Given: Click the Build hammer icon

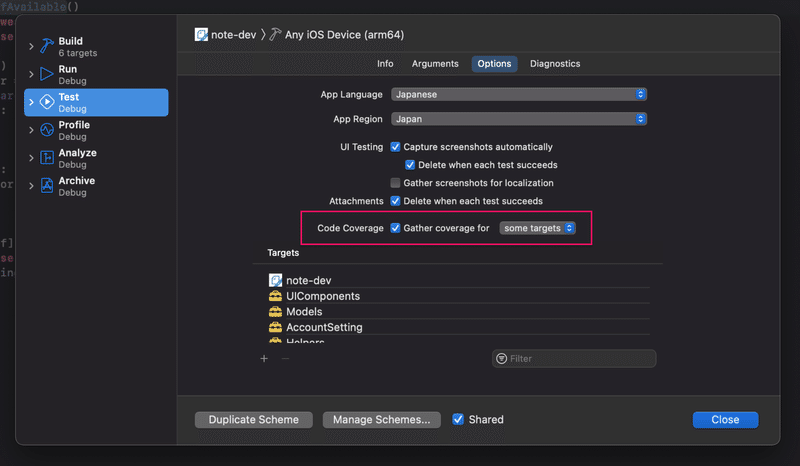Looking at the screenshot, I should pos(47,46).
